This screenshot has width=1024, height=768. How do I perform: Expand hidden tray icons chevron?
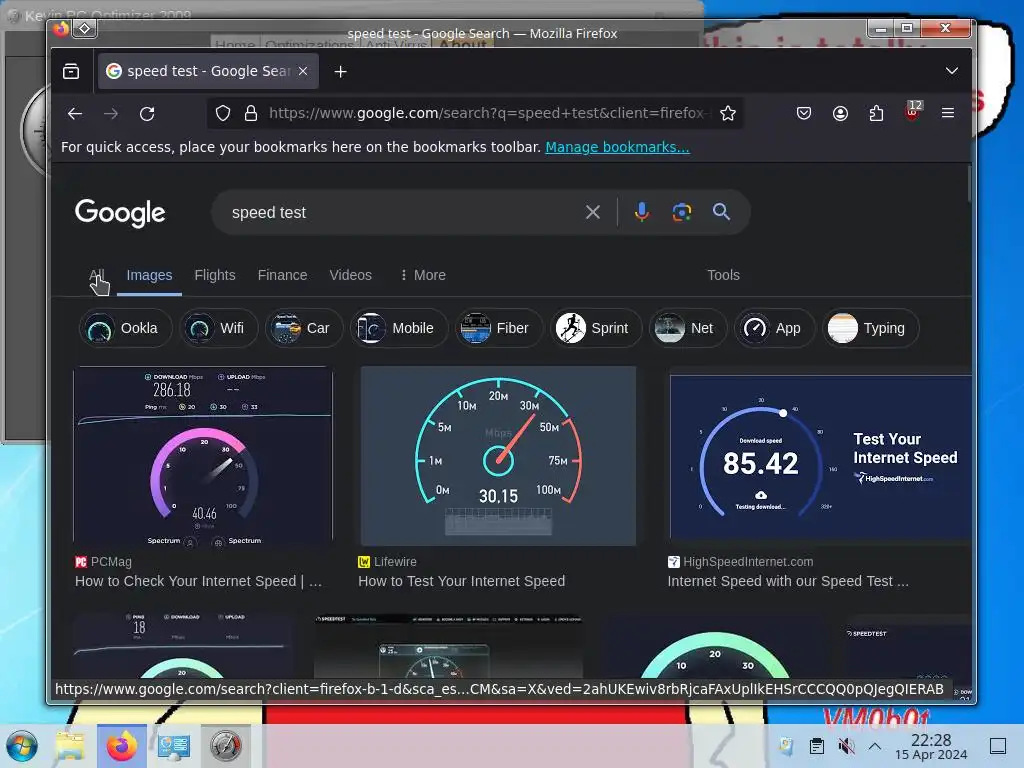(x=875, y=746)
